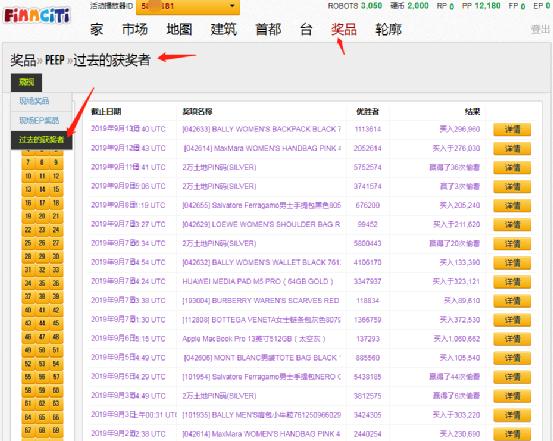Click 详情 for HUAWEI MEDIA PAD M5 PRO row
The image size is (553, 441).
(x=512, y=282)
